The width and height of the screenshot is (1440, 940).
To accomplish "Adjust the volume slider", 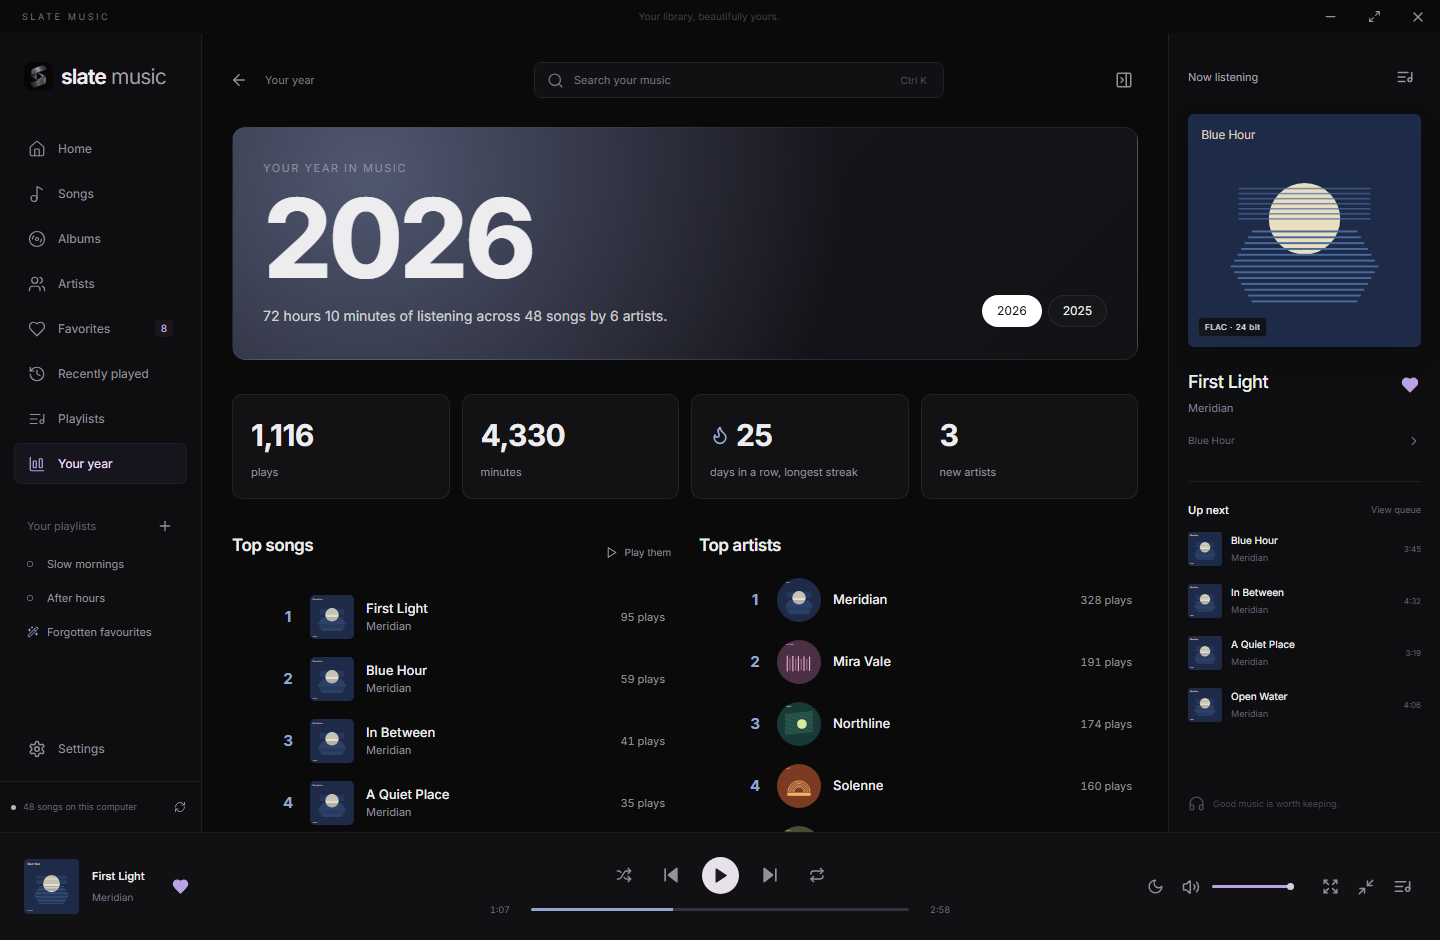I will 1252,887.
